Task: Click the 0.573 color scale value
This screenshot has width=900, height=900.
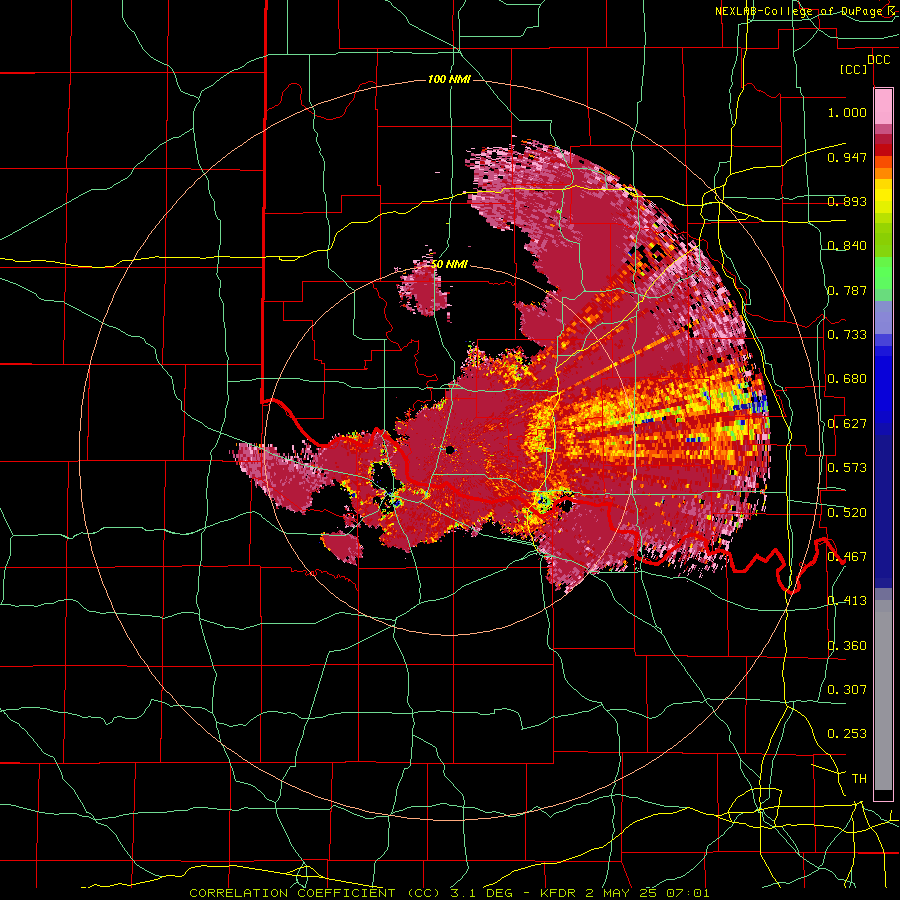Action: 847,468
